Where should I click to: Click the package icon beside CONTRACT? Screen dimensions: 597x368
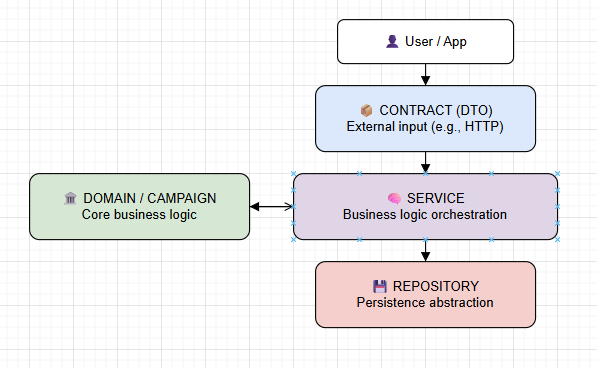point(366,110)
